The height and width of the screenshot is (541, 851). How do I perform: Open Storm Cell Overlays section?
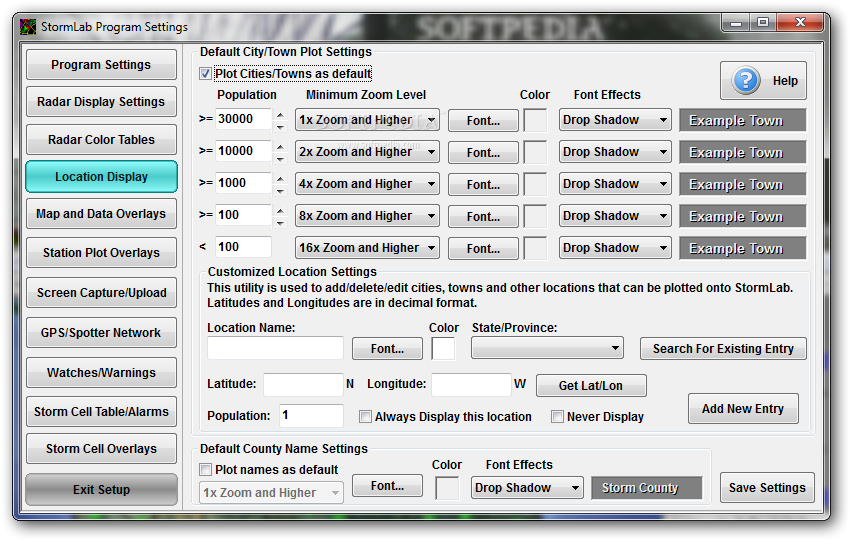[x=101, y=449]
